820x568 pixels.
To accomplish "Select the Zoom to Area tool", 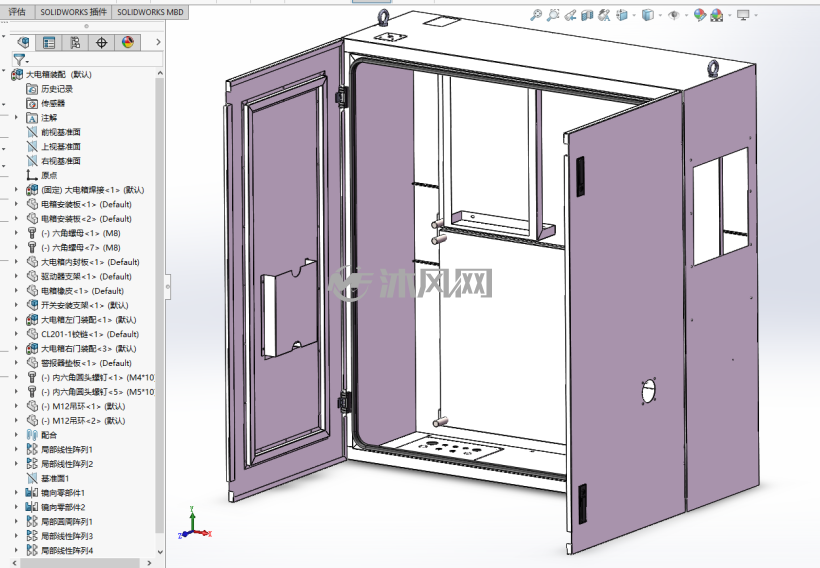I will click(x=553, y=15).
